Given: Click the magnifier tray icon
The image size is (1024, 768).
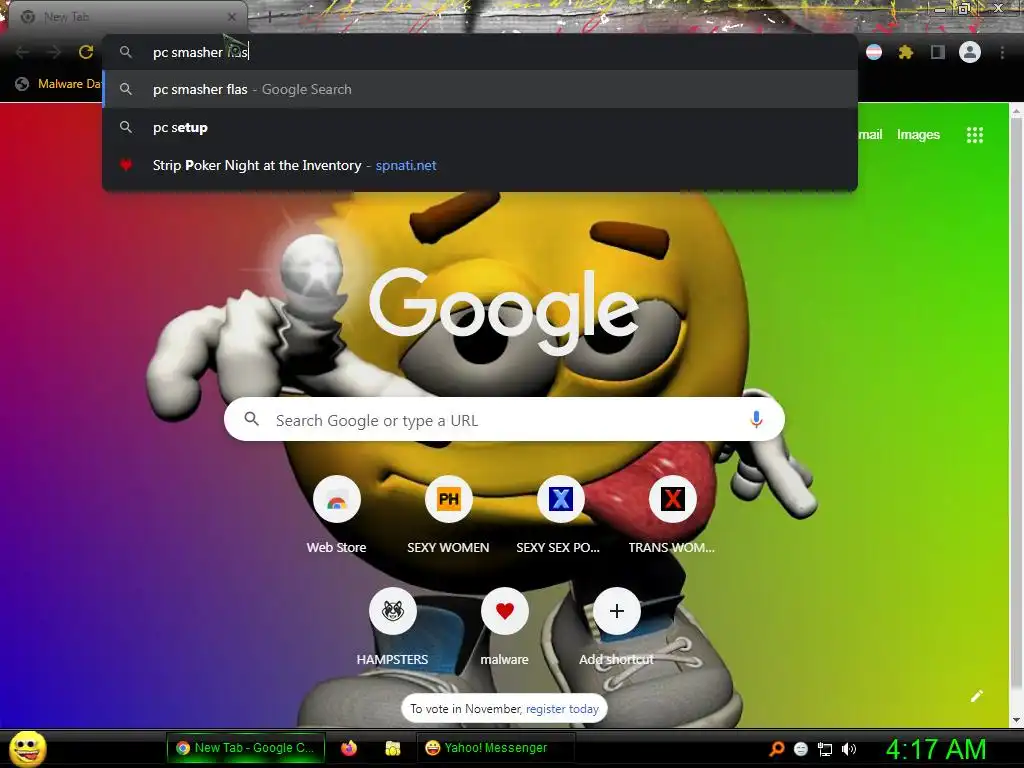Looking at the screenshot, I should (x=776, y=748).
